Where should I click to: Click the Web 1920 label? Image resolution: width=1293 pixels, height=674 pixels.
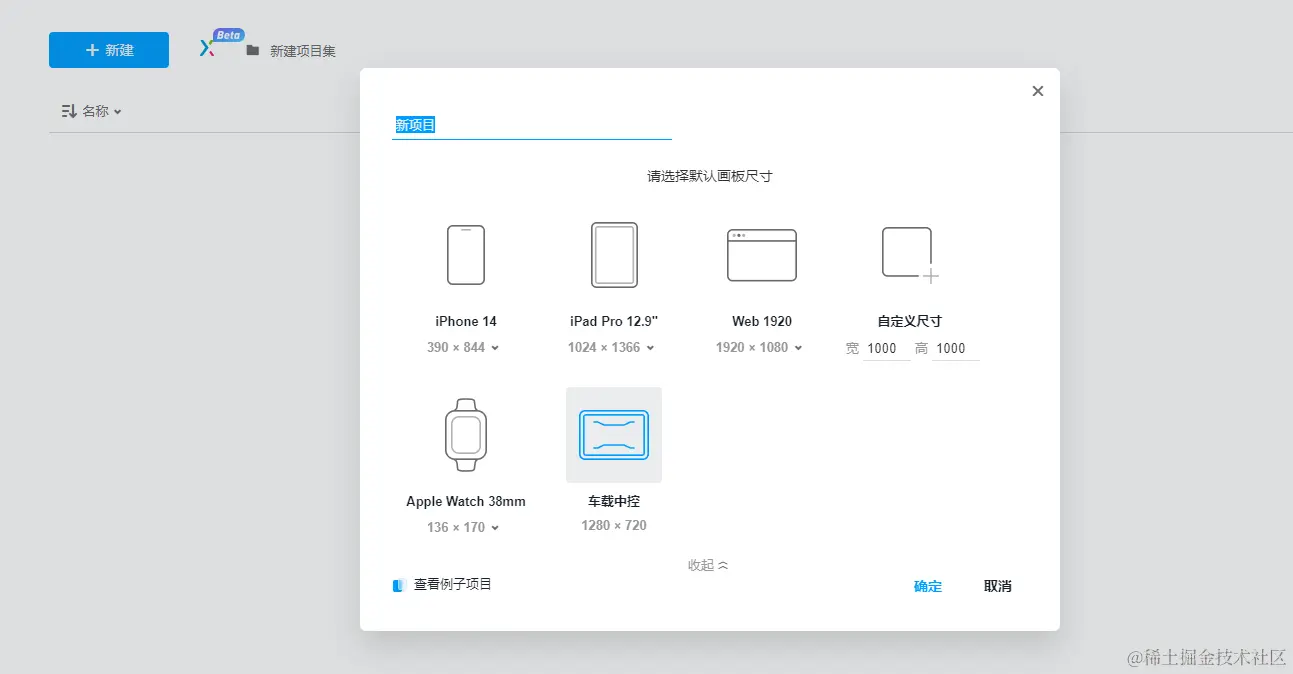(x=762, y=322)
